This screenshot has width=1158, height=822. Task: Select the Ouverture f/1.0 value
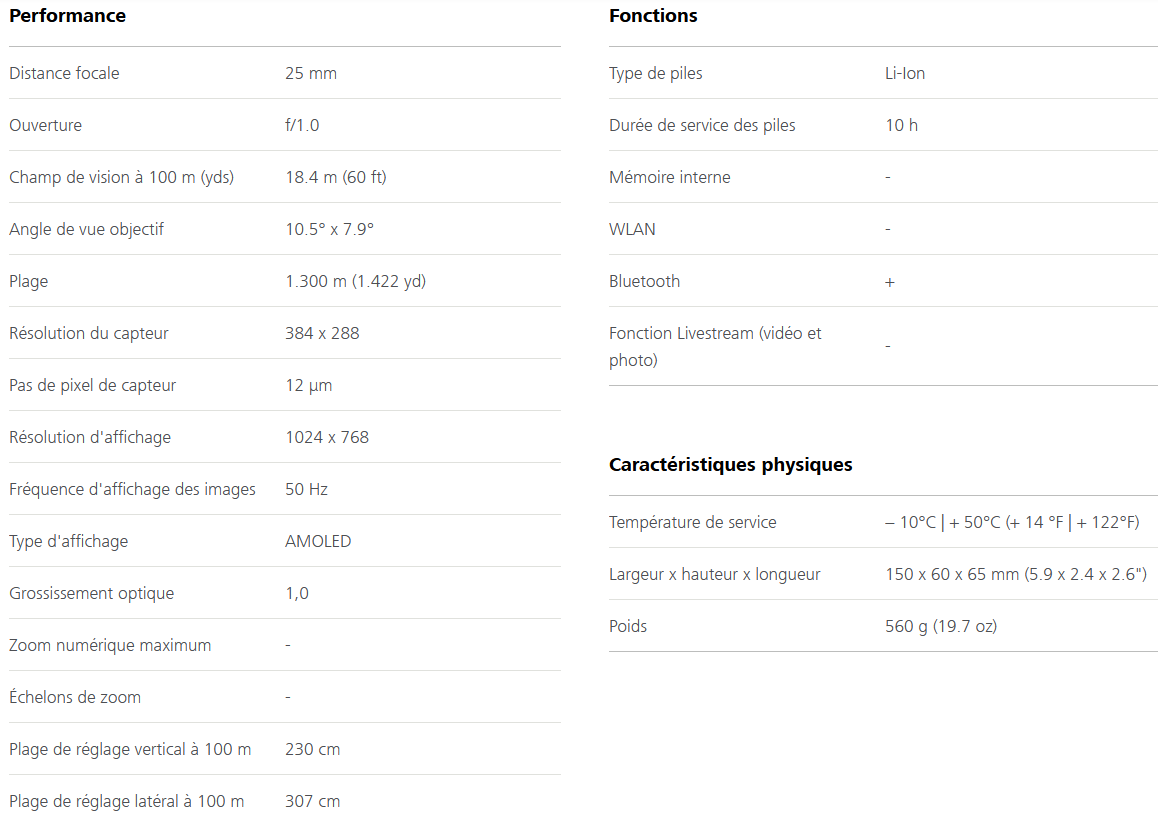pos(302,125)
